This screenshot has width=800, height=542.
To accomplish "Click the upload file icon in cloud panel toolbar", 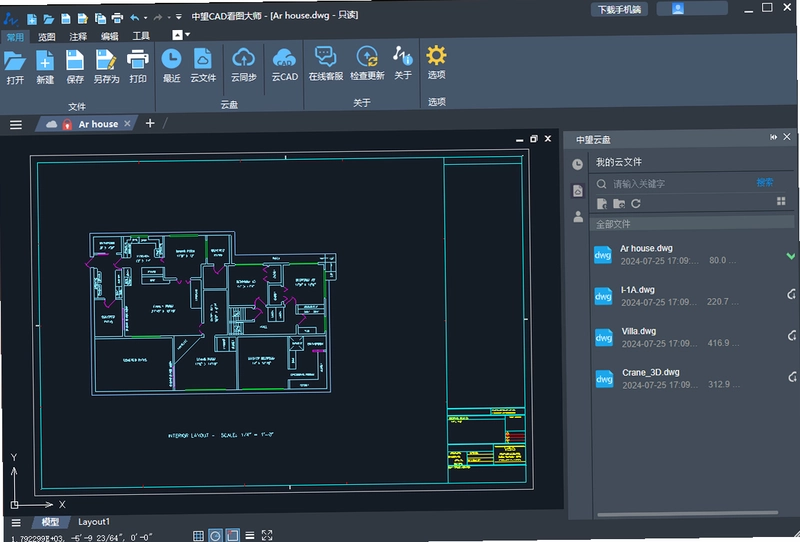I will tap(602, 204).
